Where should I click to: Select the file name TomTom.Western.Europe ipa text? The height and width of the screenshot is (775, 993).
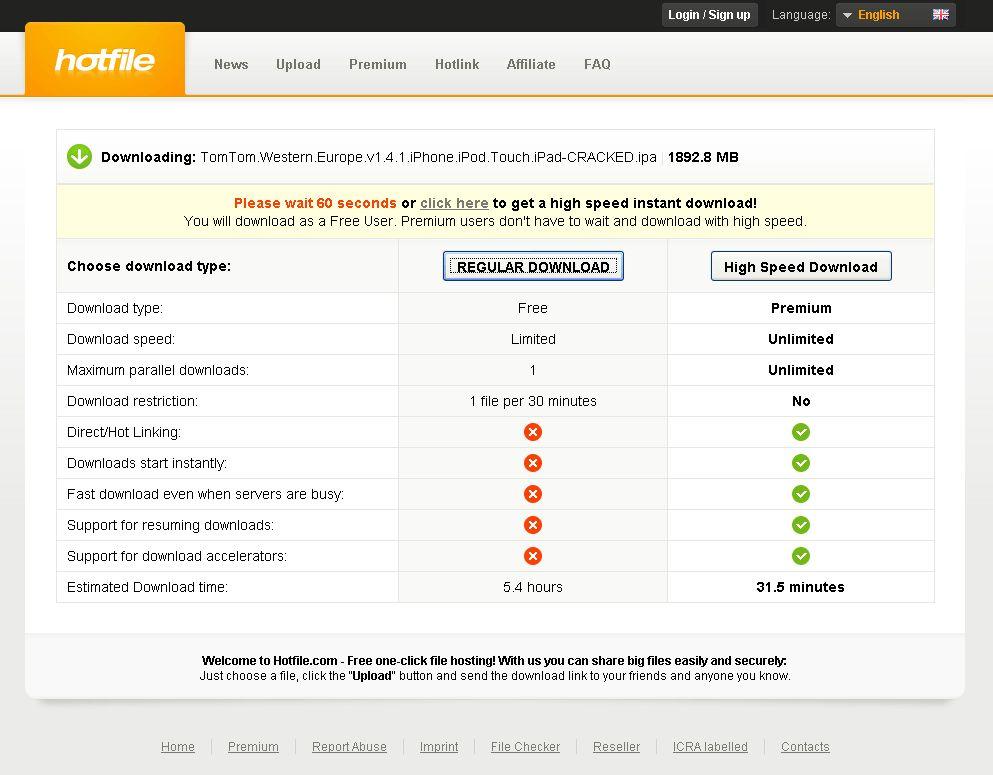tap(428, 157)
